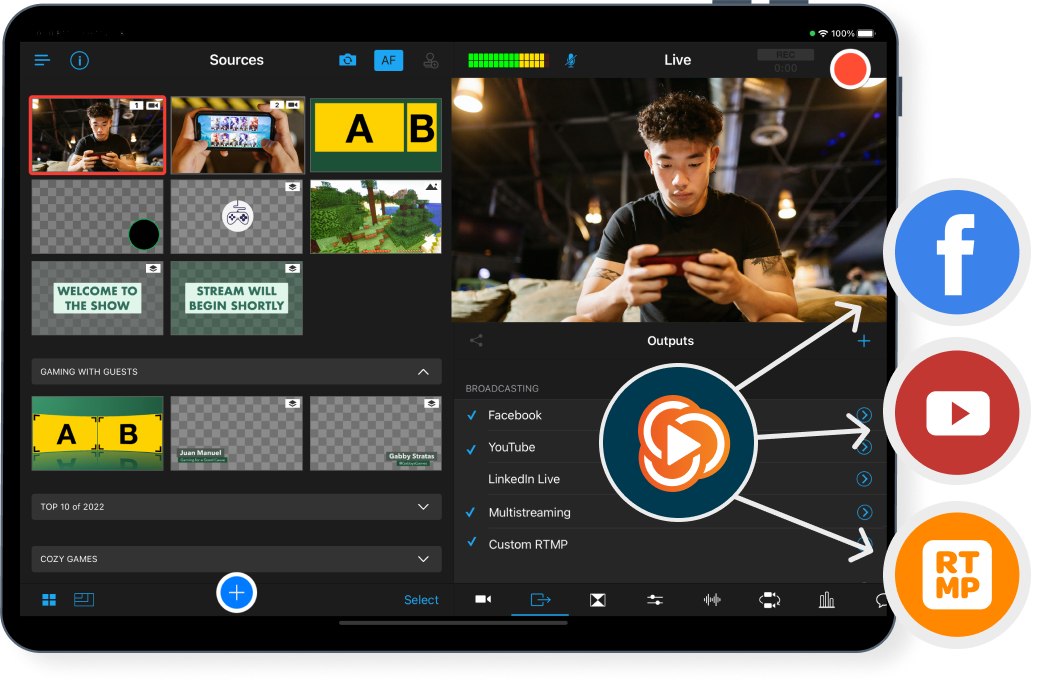
Task: Toggle the Facebook broadcasting checkmark
Action: 471,415
